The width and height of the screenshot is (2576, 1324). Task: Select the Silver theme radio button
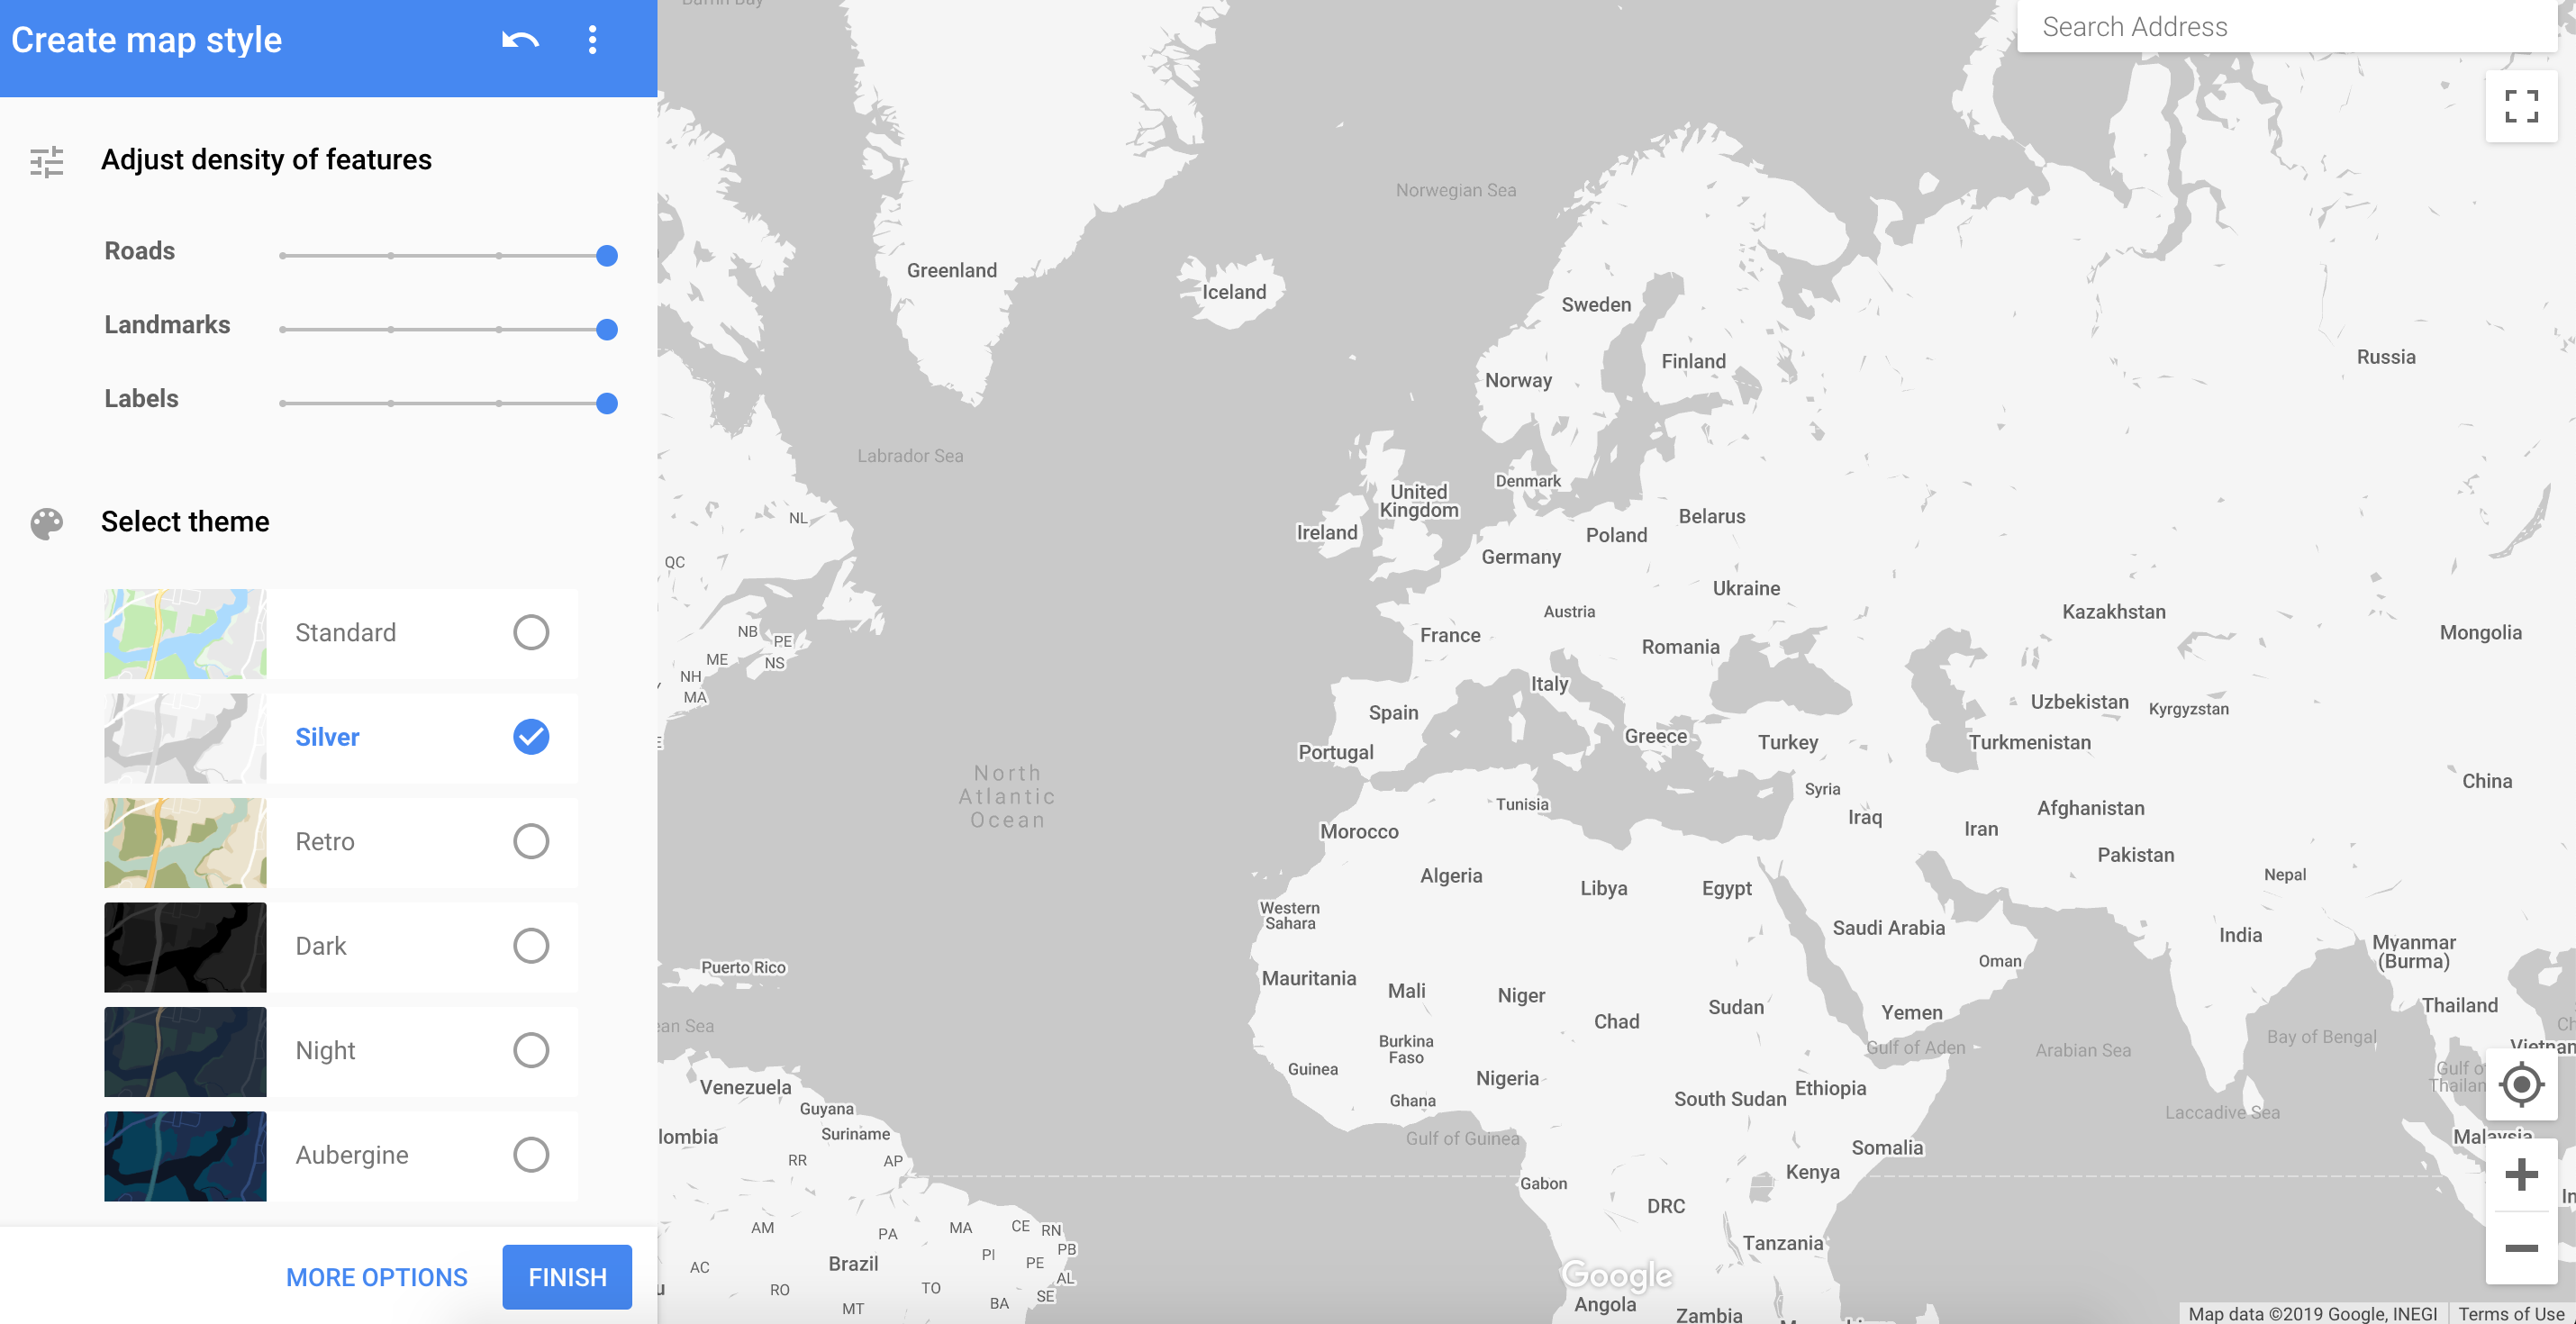pos(530,737)
